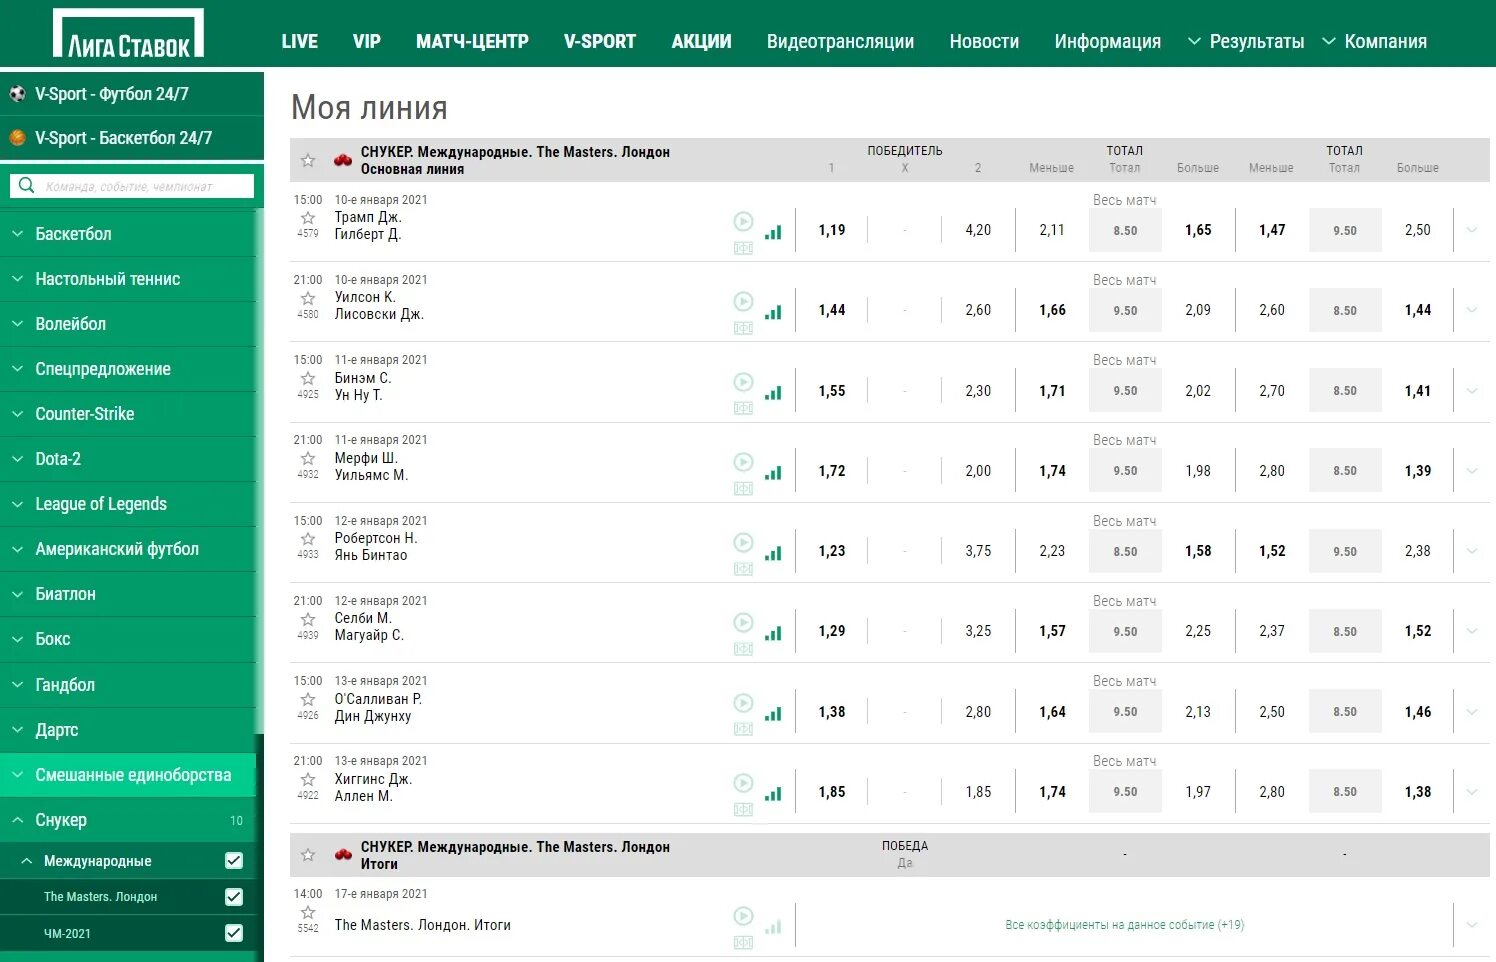
Task: Favorite the Селби М. – Магуайр С. match
Action: click(x=308, y=619)
